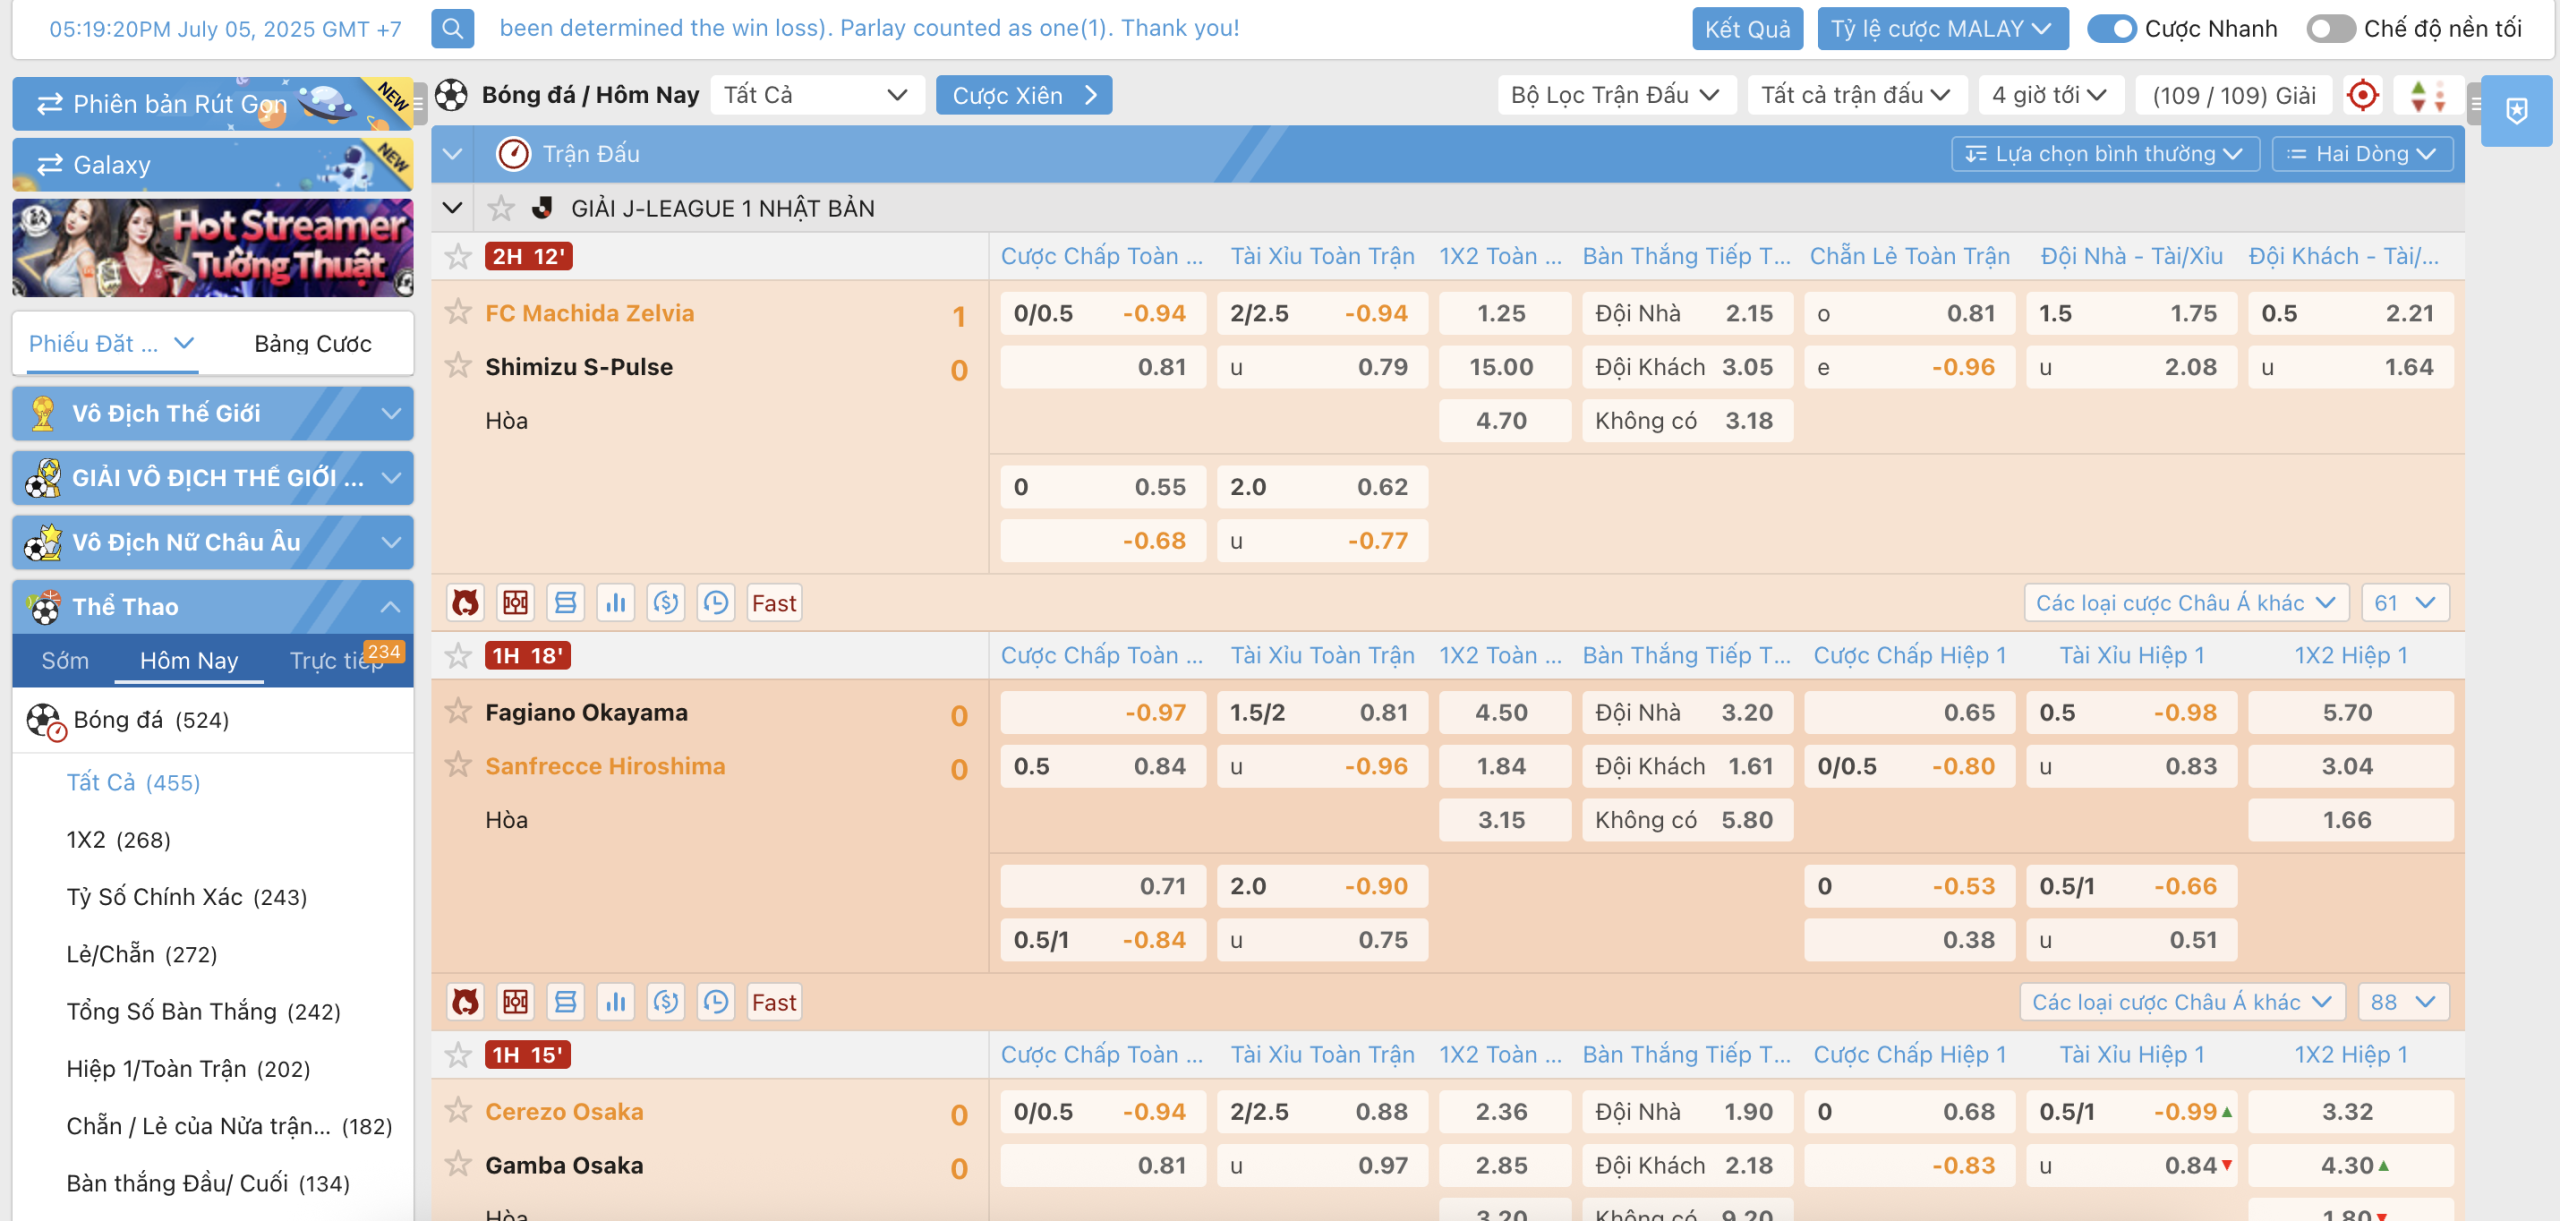Viewport: 2560px width, 1221px height.
Task: Click the Cược Xiên button
Action: pyautogui.click(x=1023, y=95)
